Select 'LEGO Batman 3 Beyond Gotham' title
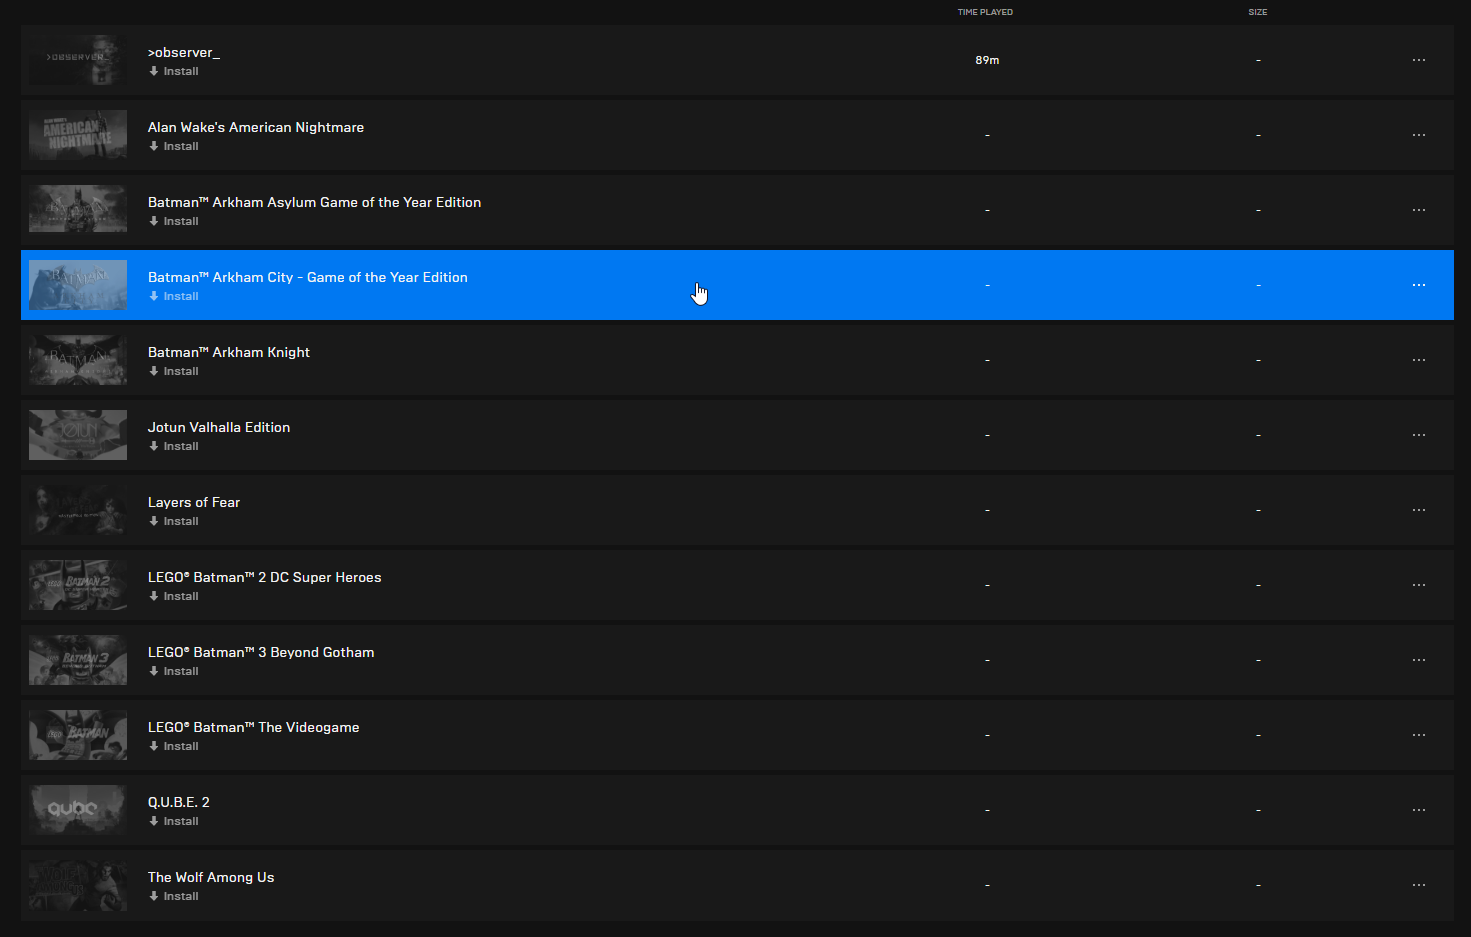The image size is (1471, 937). [x=261, y=652]
